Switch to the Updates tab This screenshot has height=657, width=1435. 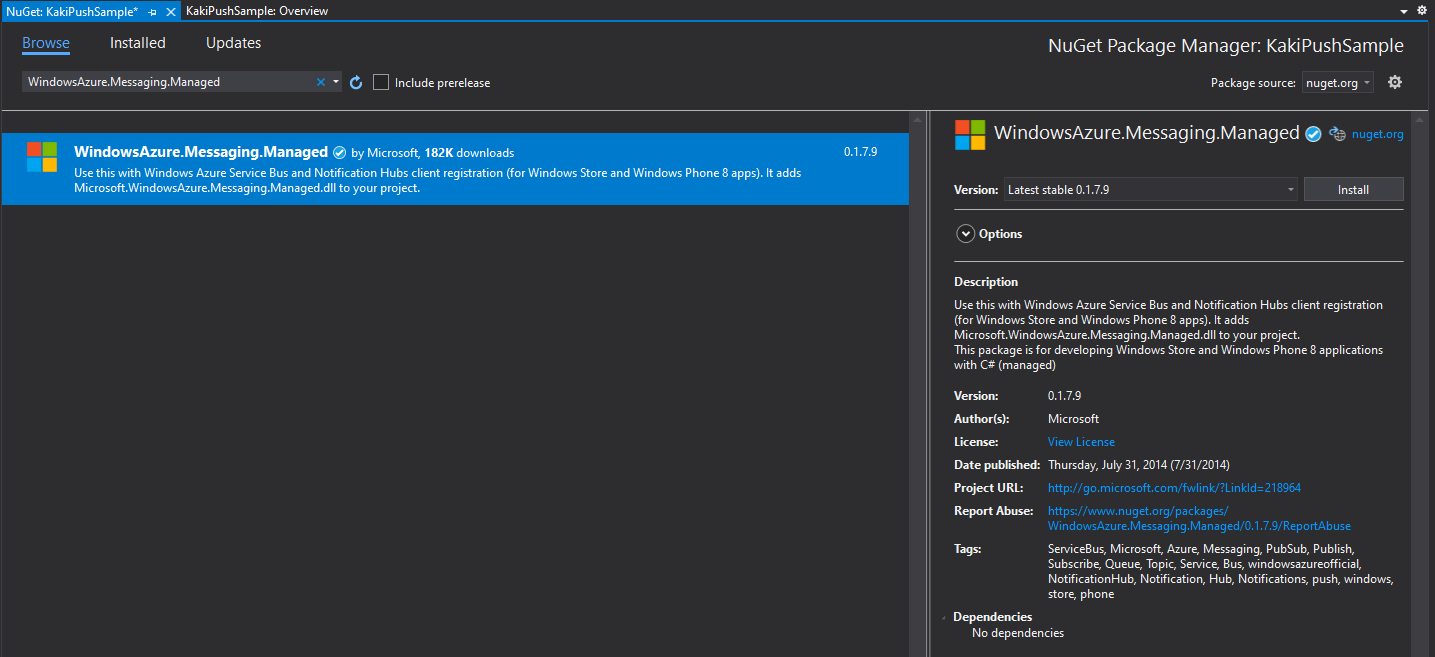[x=233, y=43]
